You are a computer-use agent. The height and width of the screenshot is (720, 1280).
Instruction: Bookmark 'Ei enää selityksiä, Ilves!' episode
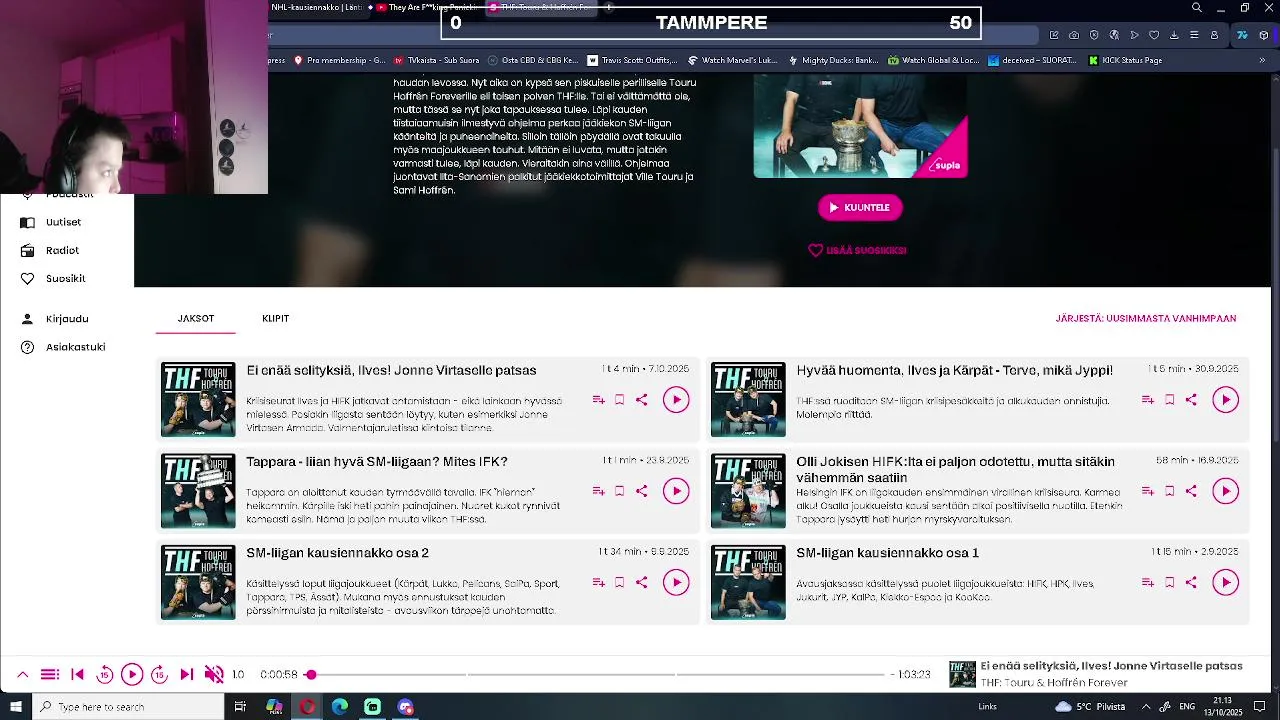pos(620,400)
